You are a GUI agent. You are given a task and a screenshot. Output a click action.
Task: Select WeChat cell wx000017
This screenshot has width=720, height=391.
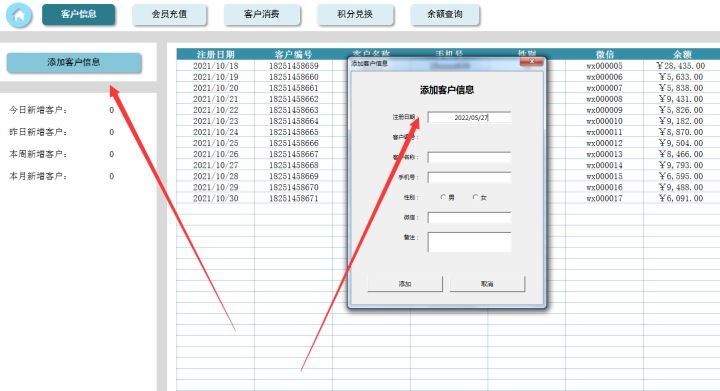click(604, 198)
